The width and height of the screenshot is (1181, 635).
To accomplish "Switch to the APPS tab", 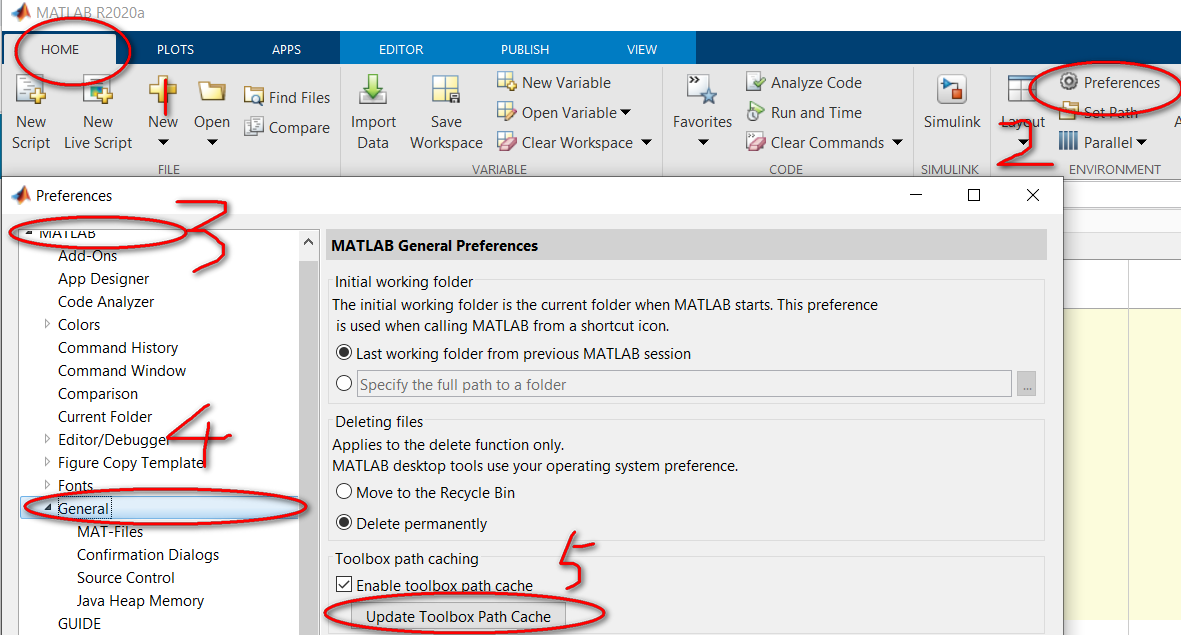I will coord(286,49).
